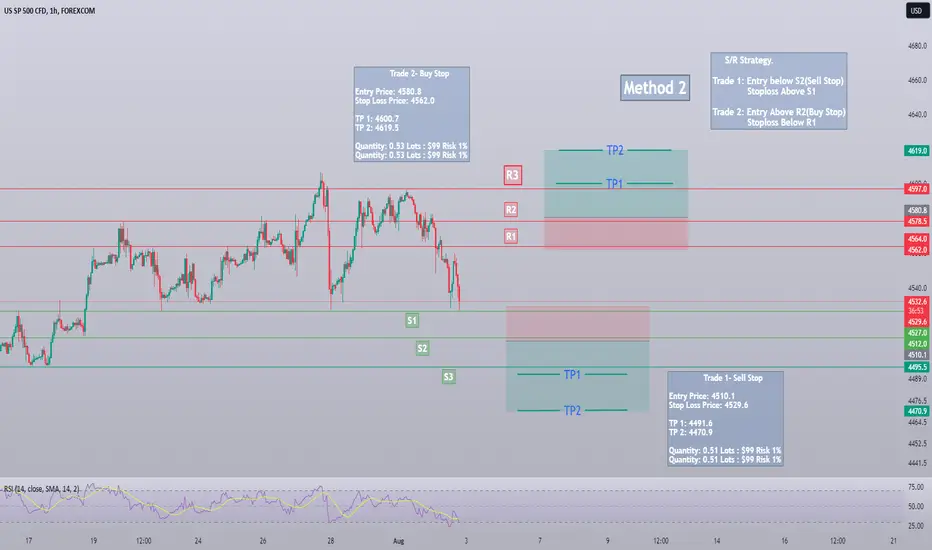The width and height of the screenshot is (932, 550).
Task: Click 'Entry Price: 4580.8' in Trade 2 box
Action: click(388, 92)
